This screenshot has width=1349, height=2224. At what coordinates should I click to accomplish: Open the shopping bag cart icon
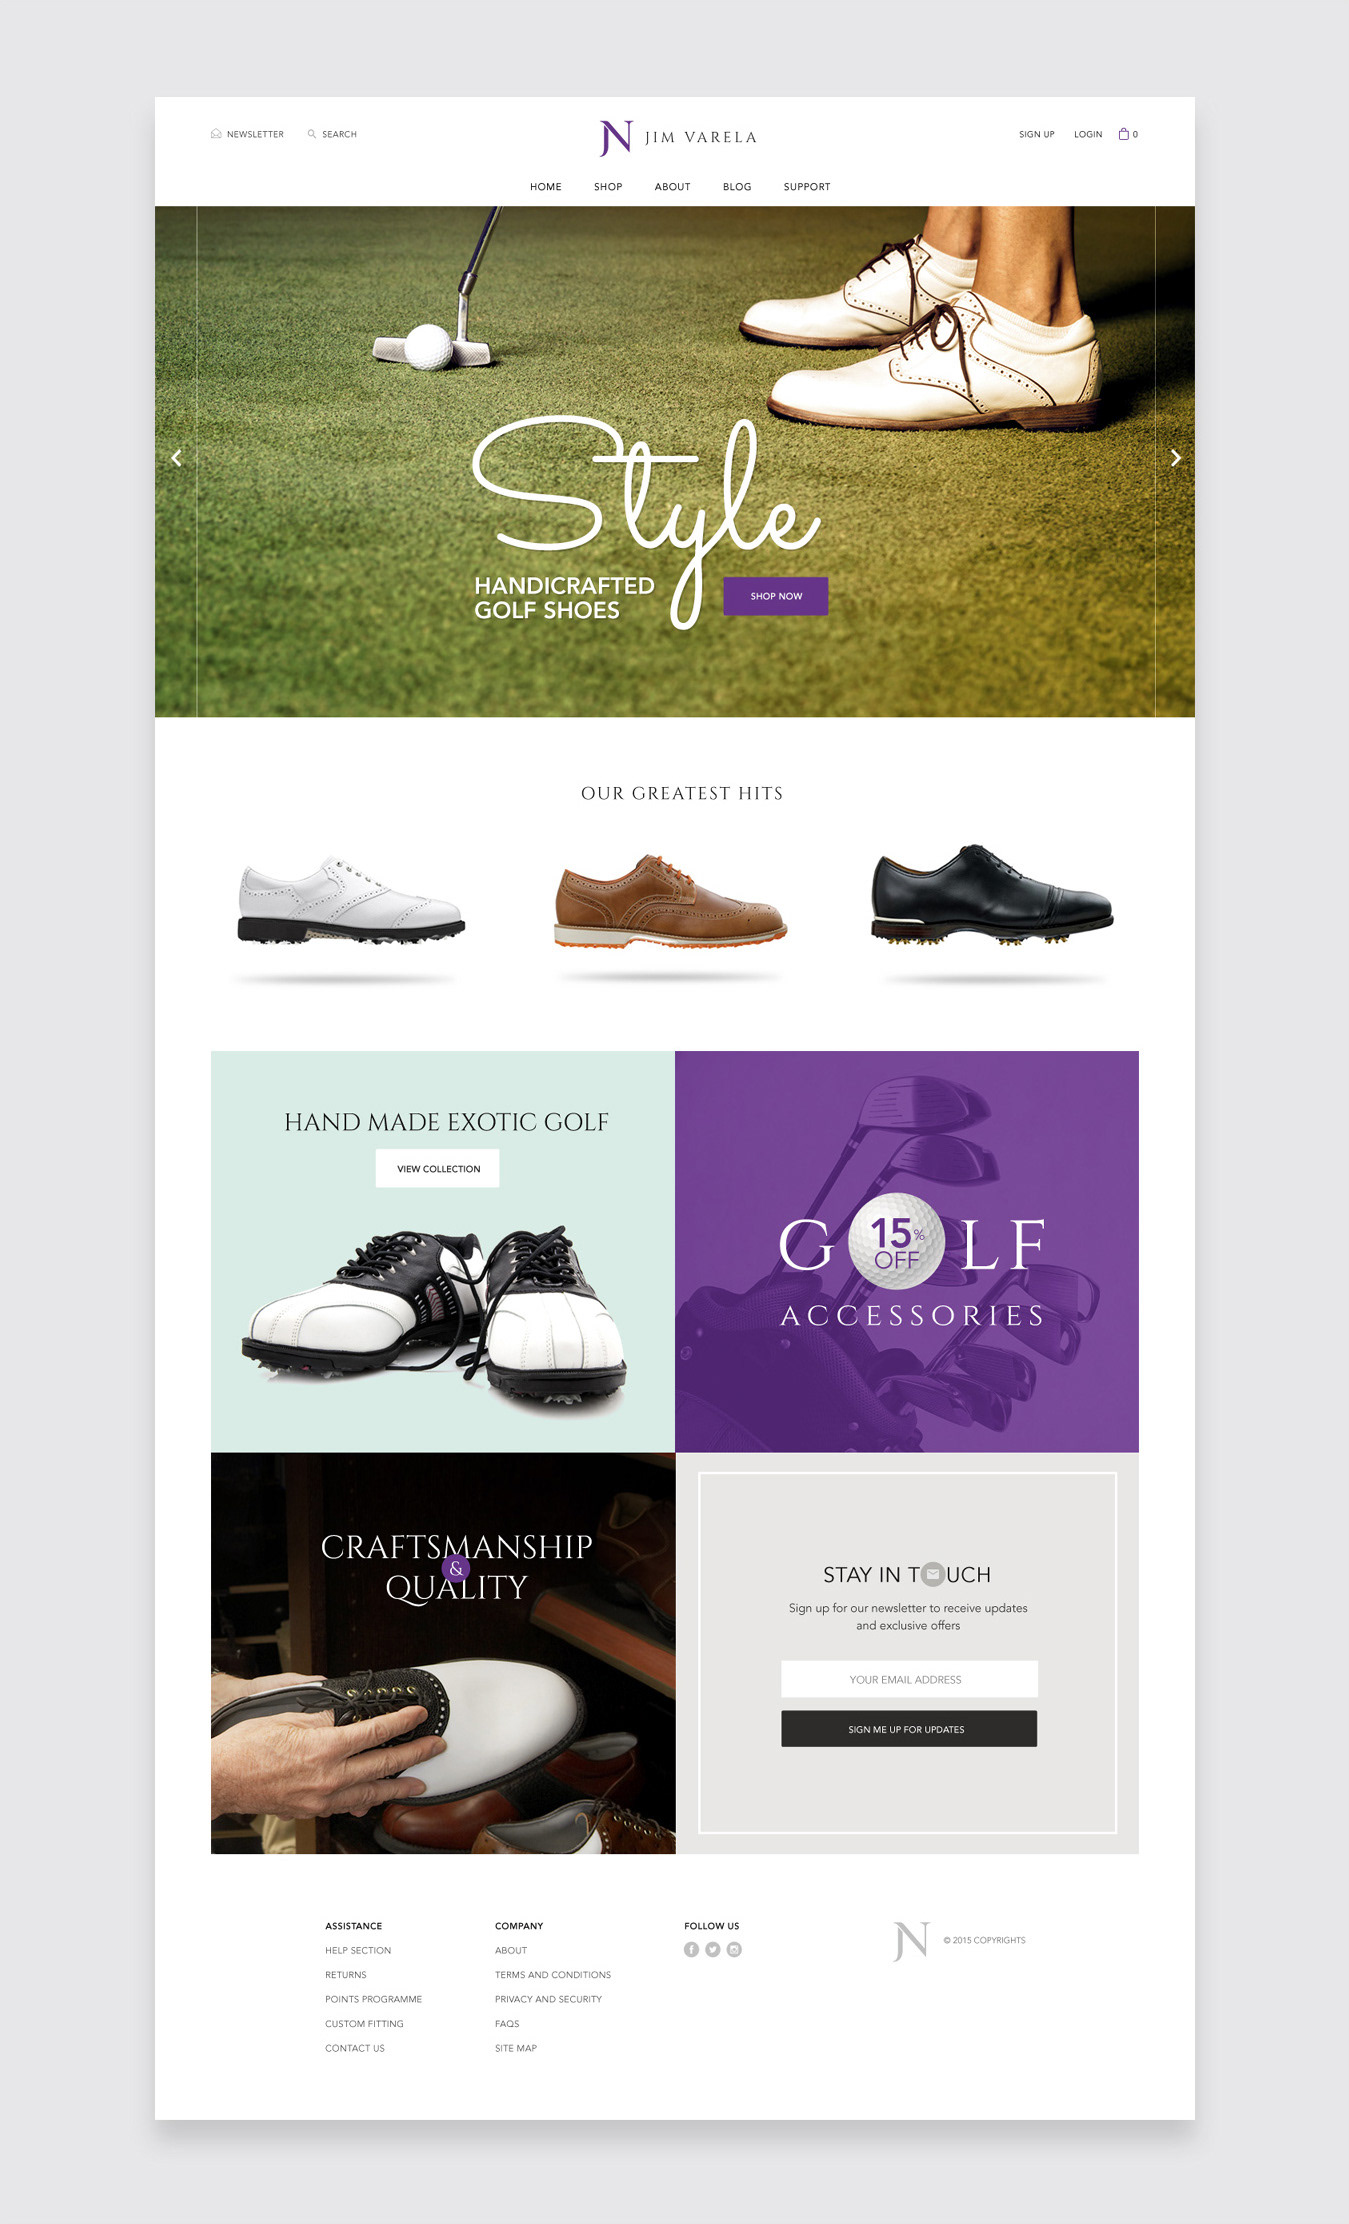(1123, 133)
